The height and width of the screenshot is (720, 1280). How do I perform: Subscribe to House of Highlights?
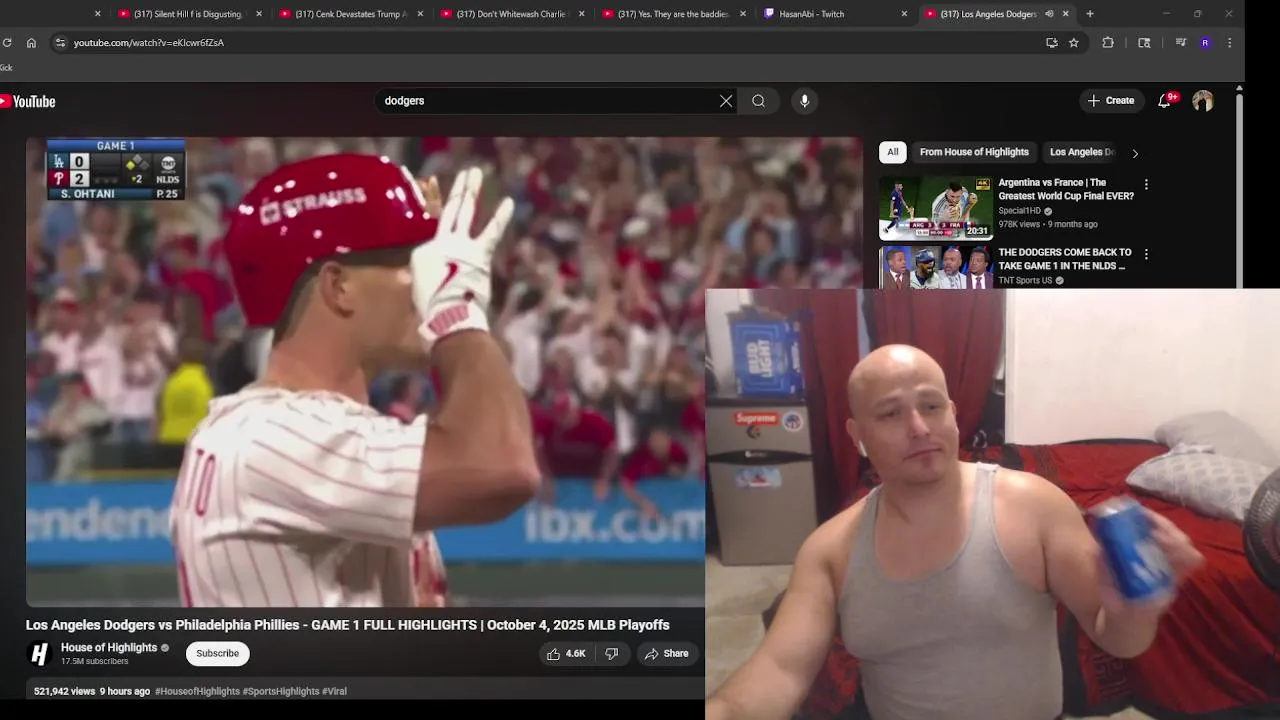(x=217, y=654)
